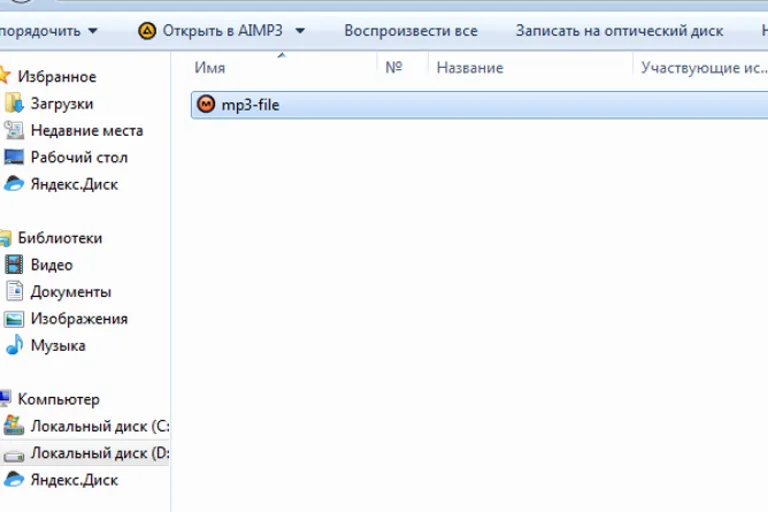Click the Документы page icon

[x=14, y=291]
